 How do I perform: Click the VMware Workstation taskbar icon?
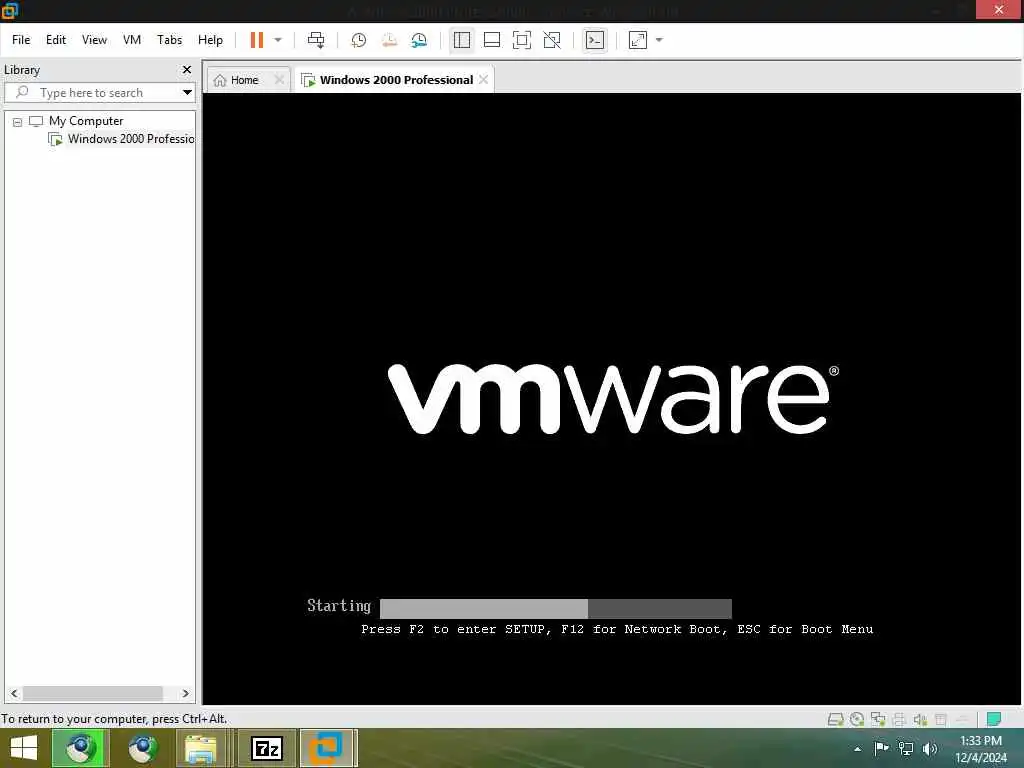coord(328,748)
